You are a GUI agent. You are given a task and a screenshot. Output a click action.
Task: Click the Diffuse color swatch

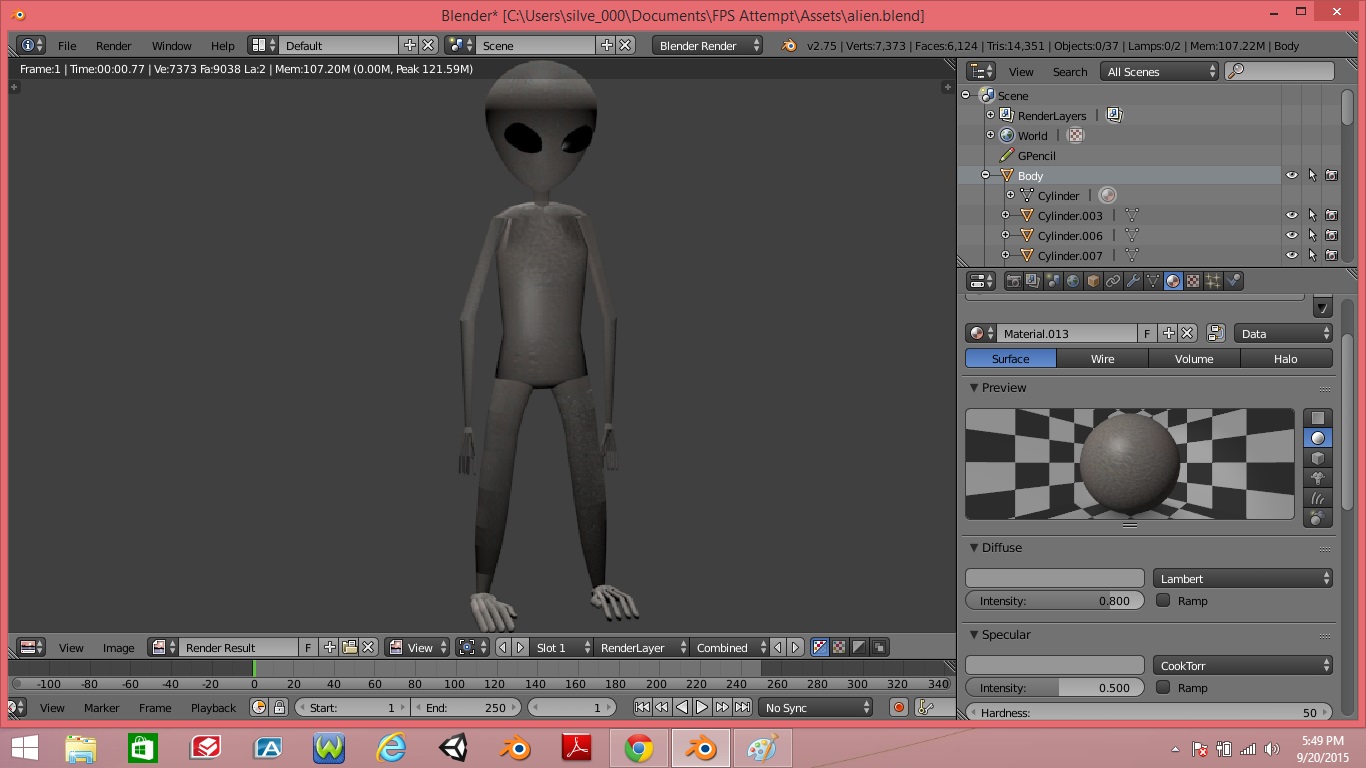[1054, 579]
